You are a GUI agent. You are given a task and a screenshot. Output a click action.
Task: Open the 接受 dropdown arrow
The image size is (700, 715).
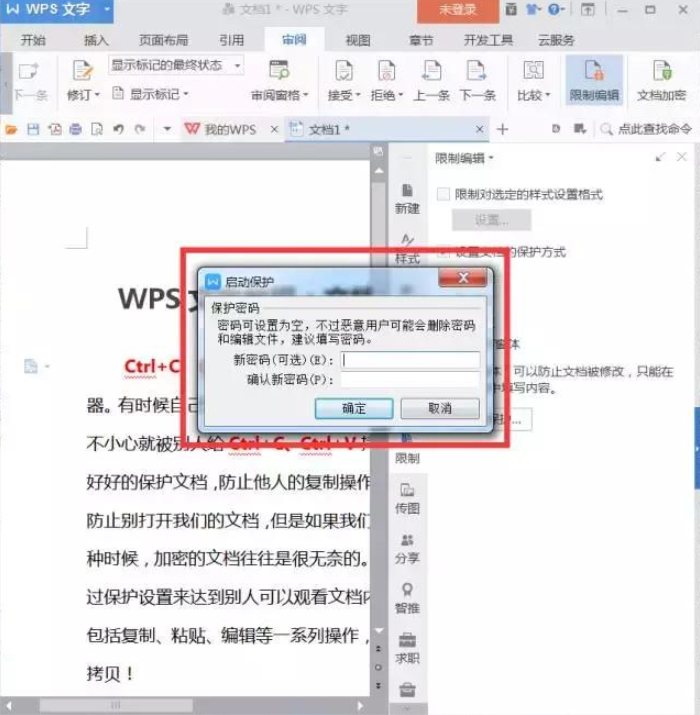(x=358, y=95)
